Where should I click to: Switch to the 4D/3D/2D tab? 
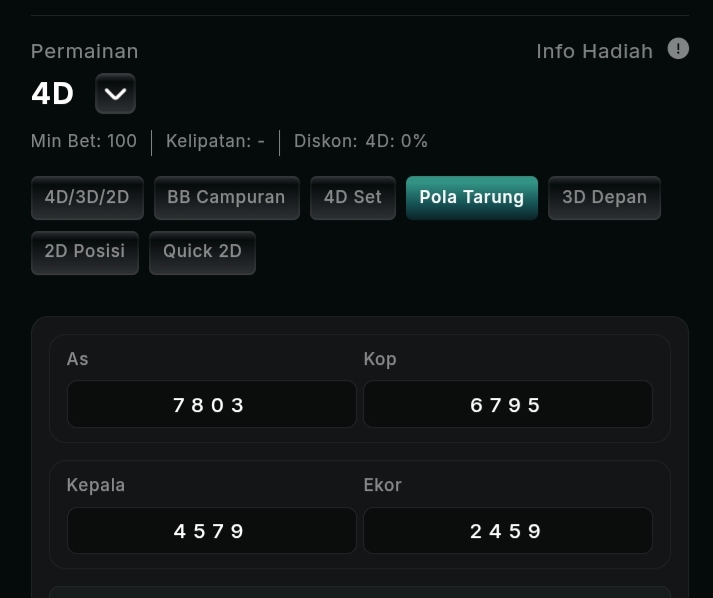click(x=87, y=197)
